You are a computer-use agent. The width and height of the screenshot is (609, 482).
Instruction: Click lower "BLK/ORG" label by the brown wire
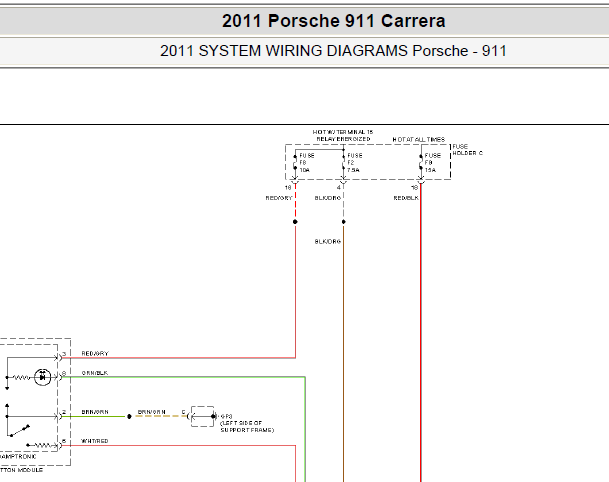327,242
